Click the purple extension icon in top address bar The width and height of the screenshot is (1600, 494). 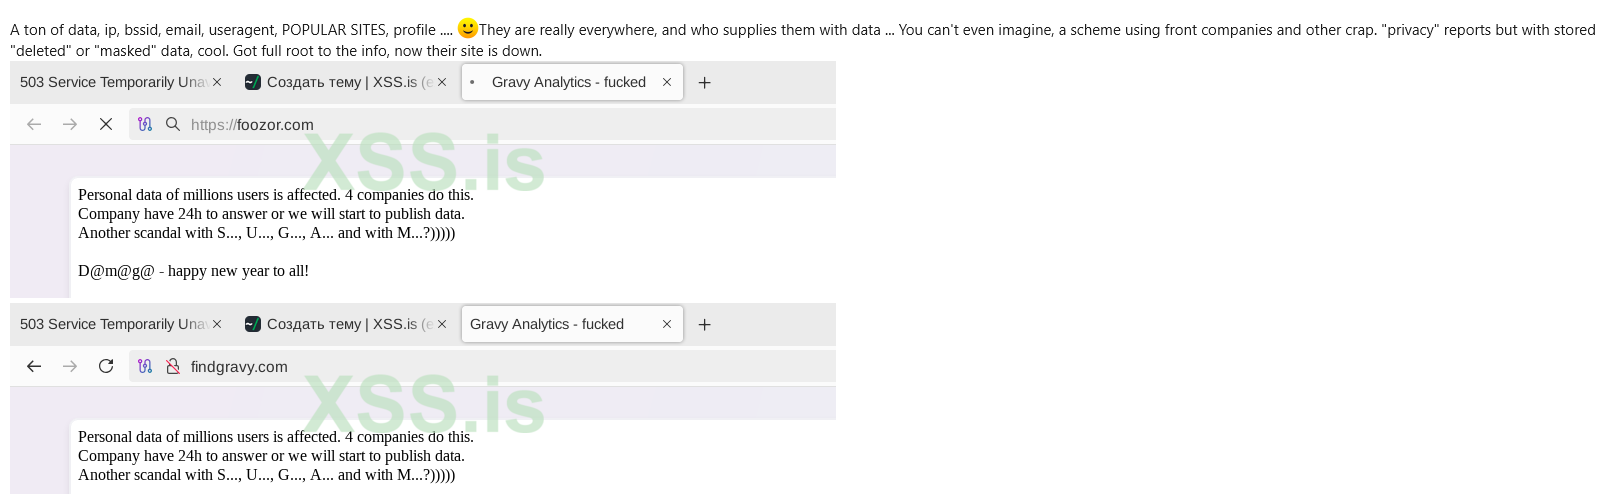tap(145, 124)
